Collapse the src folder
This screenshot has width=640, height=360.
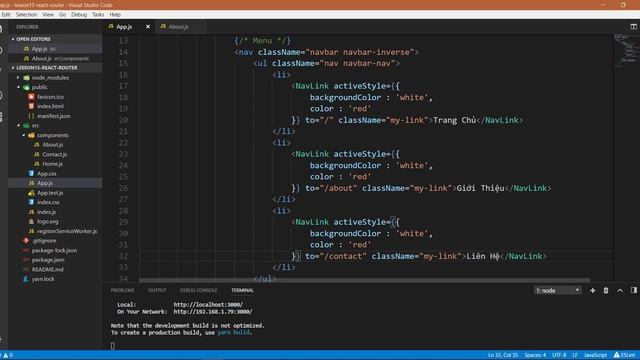point(35,125)
